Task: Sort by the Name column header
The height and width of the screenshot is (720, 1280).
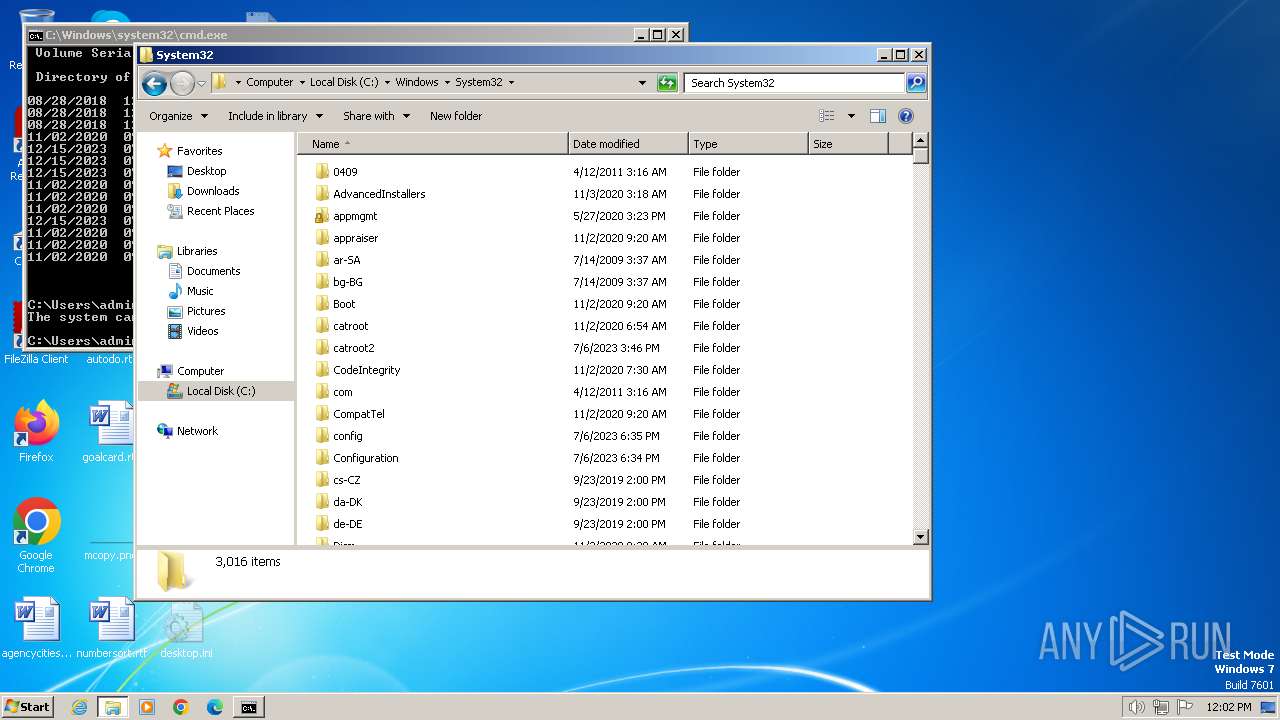Action: point(432,144)
